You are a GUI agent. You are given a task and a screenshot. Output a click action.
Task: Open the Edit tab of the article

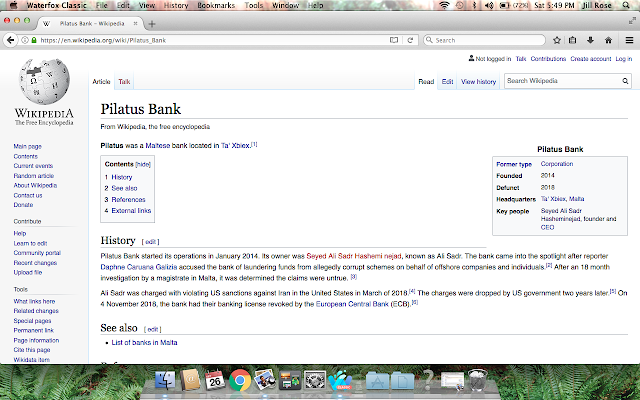coord(447,82)
